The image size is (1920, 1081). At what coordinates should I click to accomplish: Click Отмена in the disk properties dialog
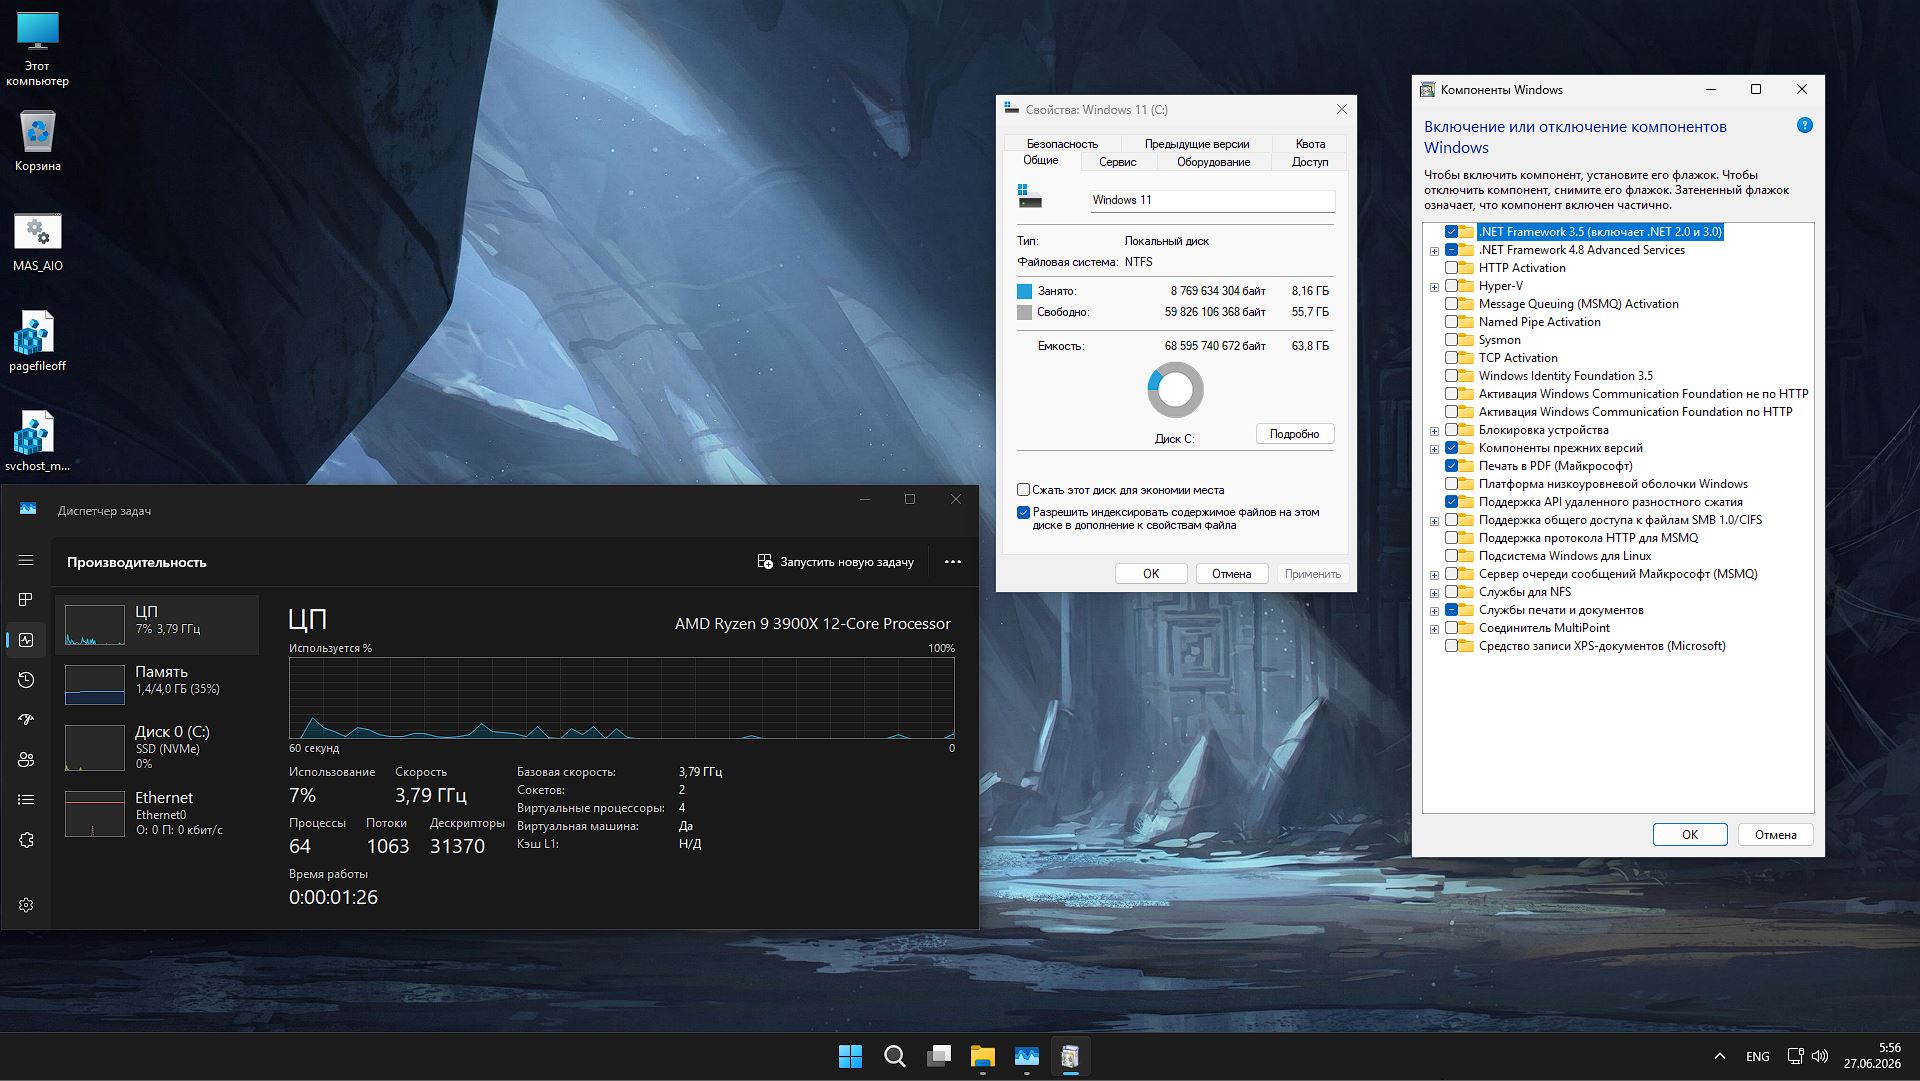tap(1232, 574)
